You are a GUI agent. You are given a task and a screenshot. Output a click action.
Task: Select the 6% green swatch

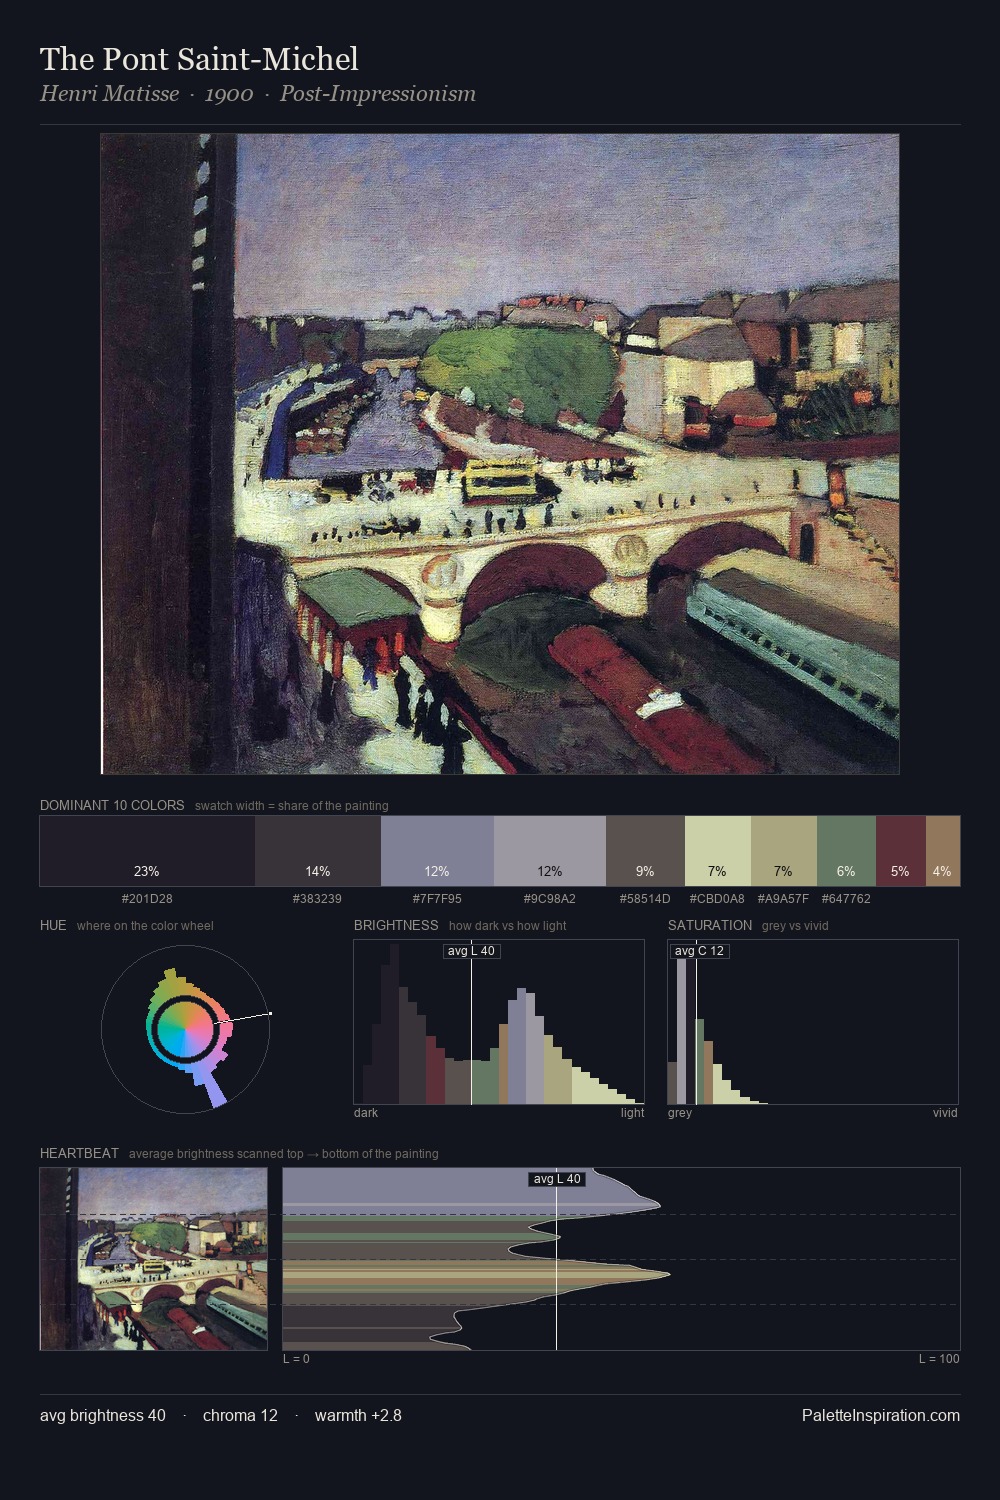coord(846,851)
